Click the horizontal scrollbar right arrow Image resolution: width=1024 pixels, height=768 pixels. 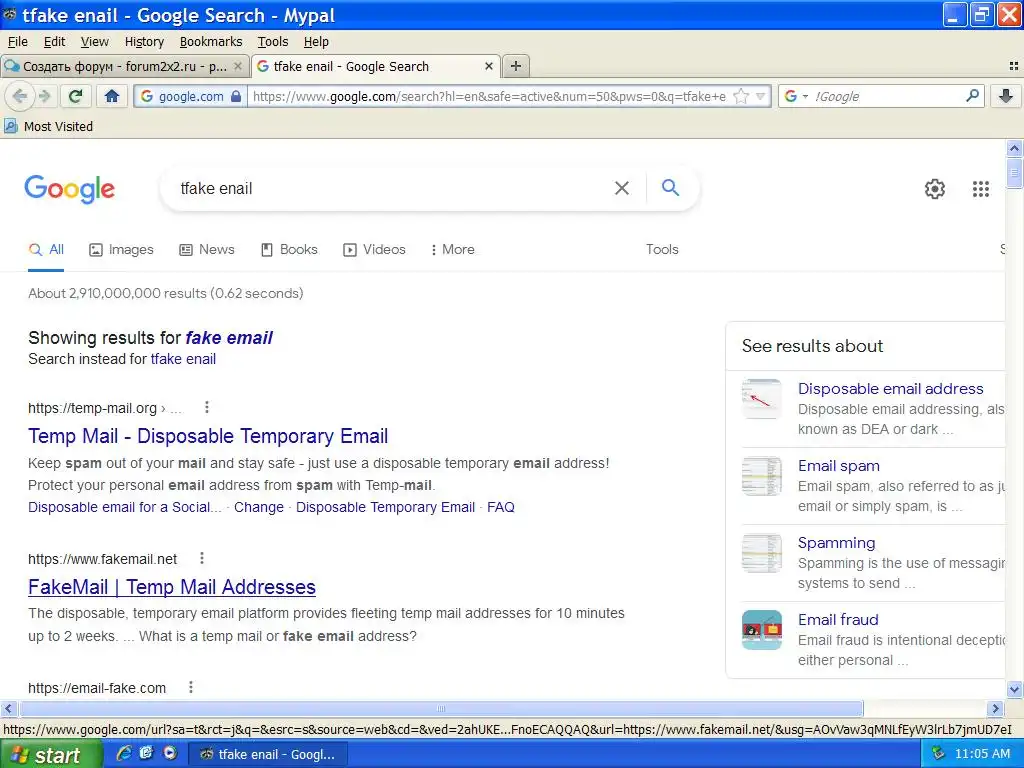[x=995, y=709]
